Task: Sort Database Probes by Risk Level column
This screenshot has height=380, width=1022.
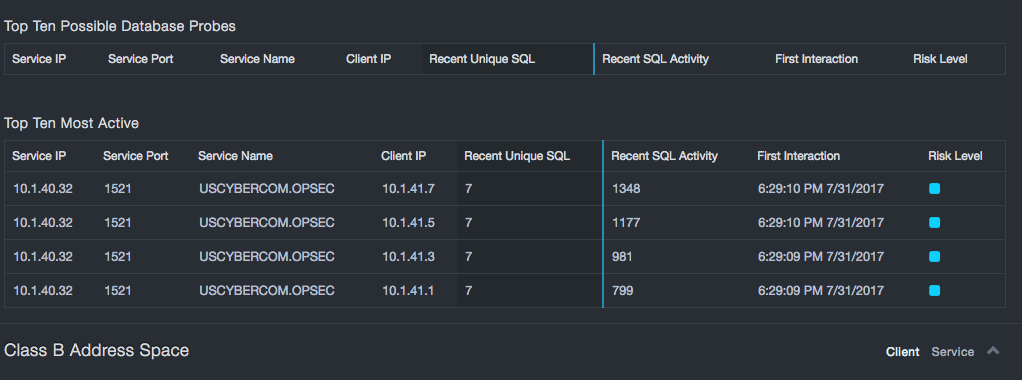Action: [x=940, y=59]
